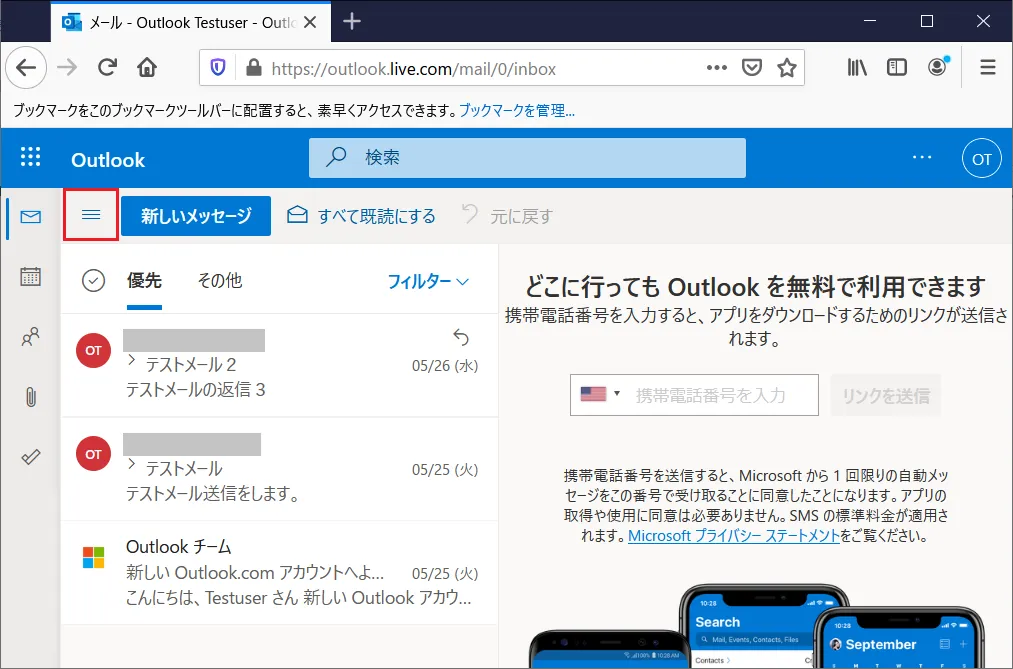The image size is (1013, 669).
Task: Save page to Pocket
Action: tap(751, 68)
